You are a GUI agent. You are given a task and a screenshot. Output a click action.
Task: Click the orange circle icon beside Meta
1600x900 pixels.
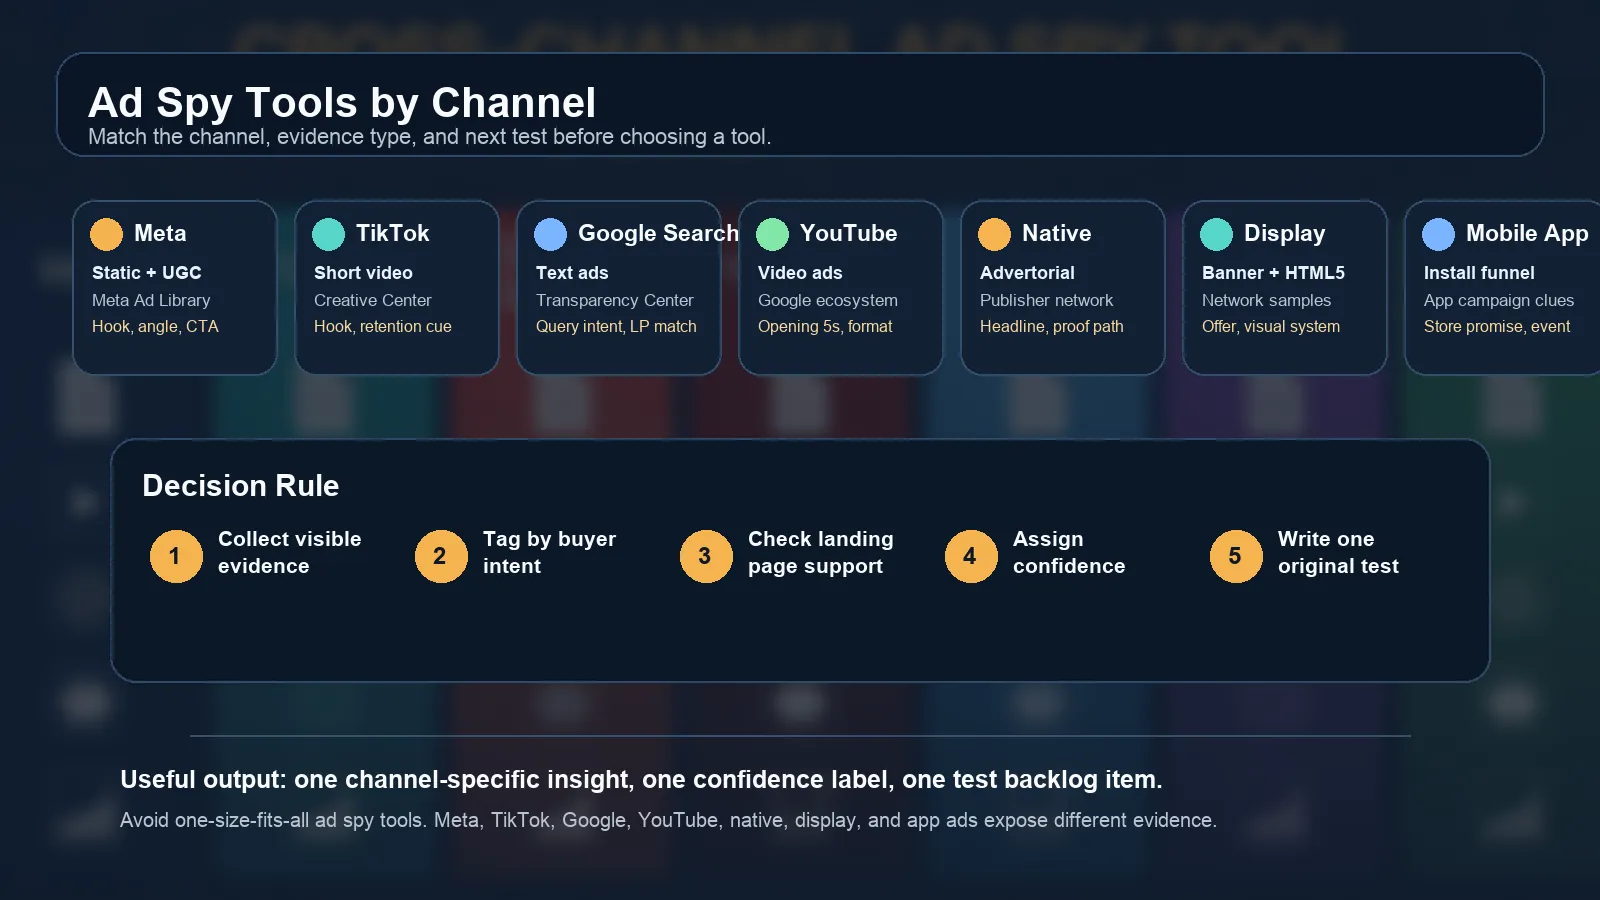click(106, 234)
